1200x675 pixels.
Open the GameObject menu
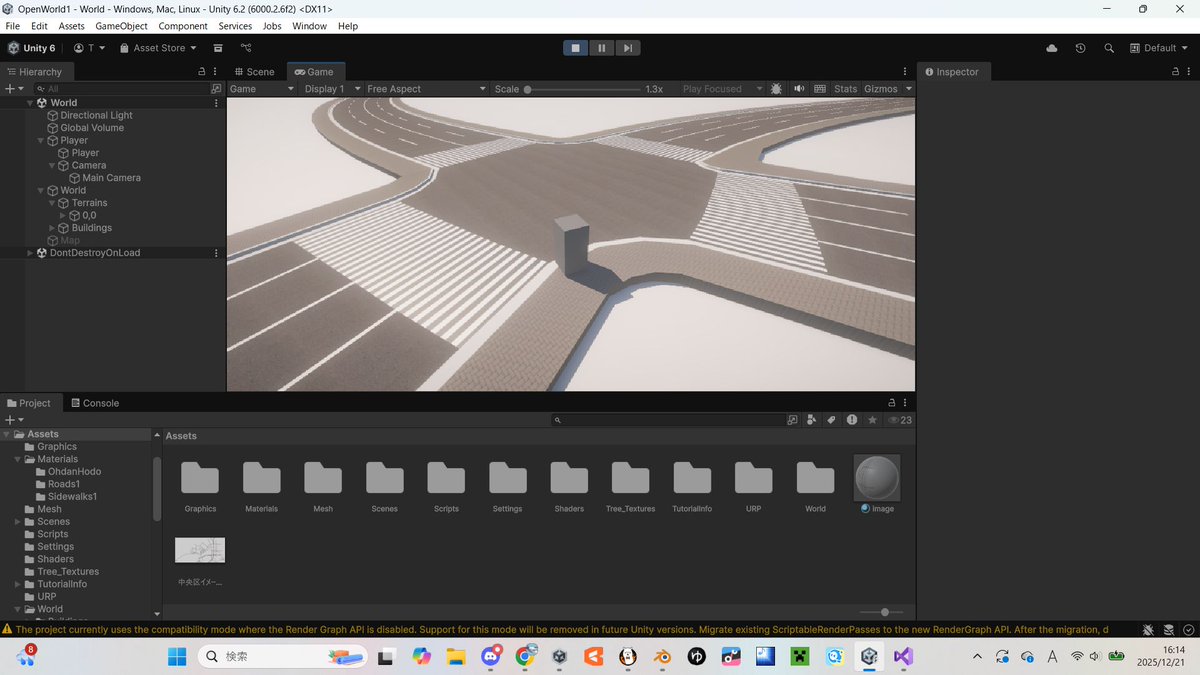pyautogui.click(x=120, y=26)
